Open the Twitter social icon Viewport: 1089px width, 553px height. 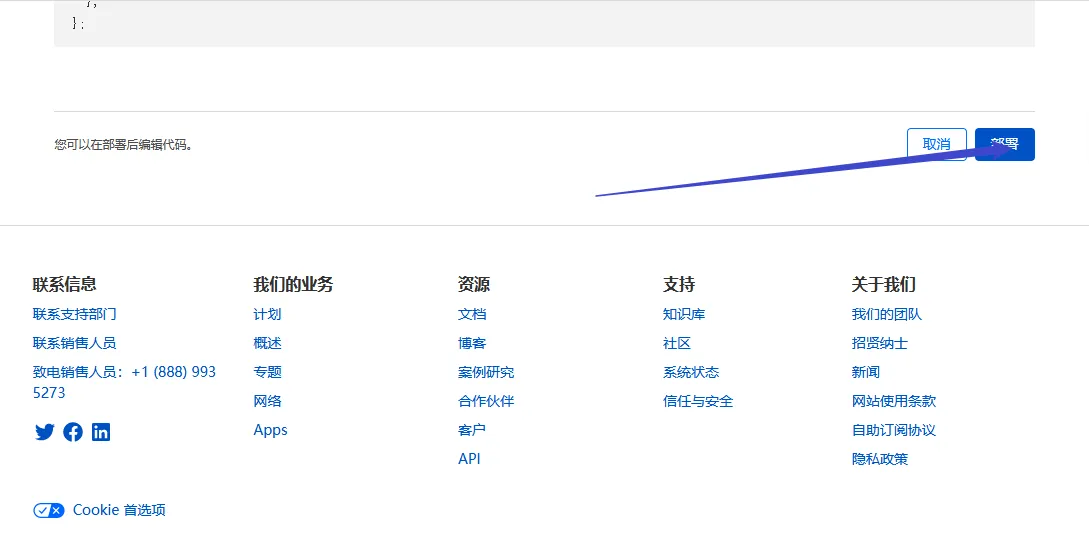(x=44, y=432)
